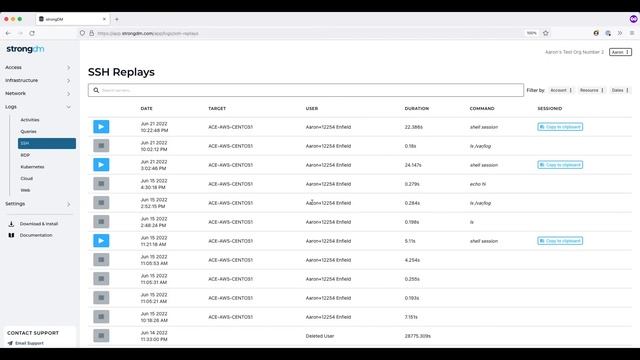
Task: Click the Documentation book icon
Action: click(11, 235)
